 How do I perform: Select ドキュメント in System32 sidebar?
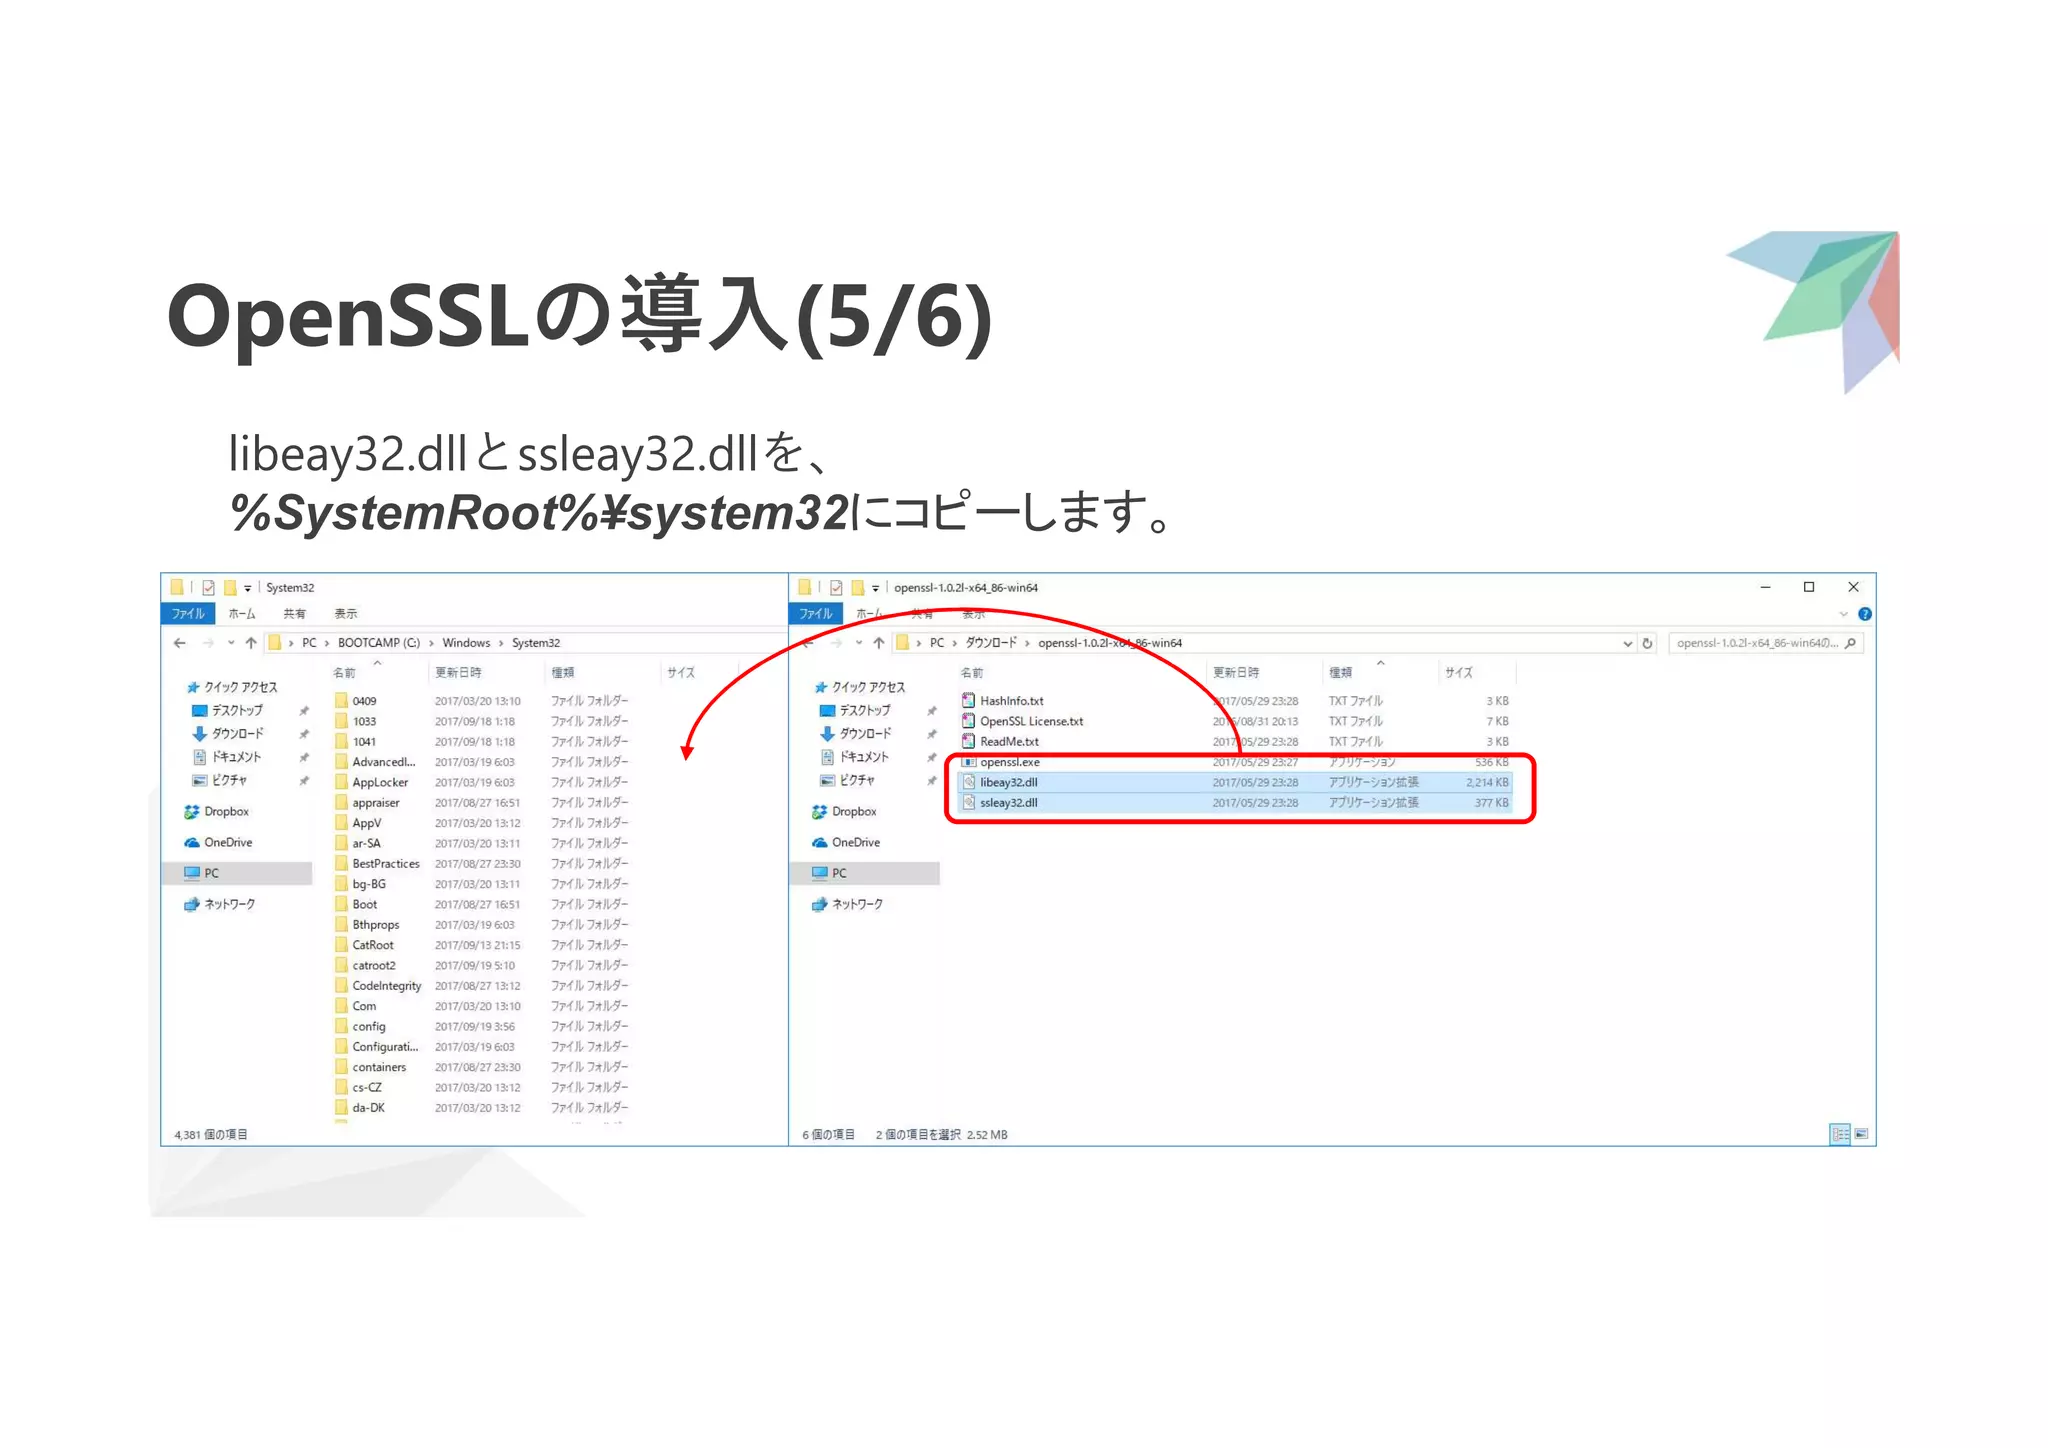coord(227,757)
